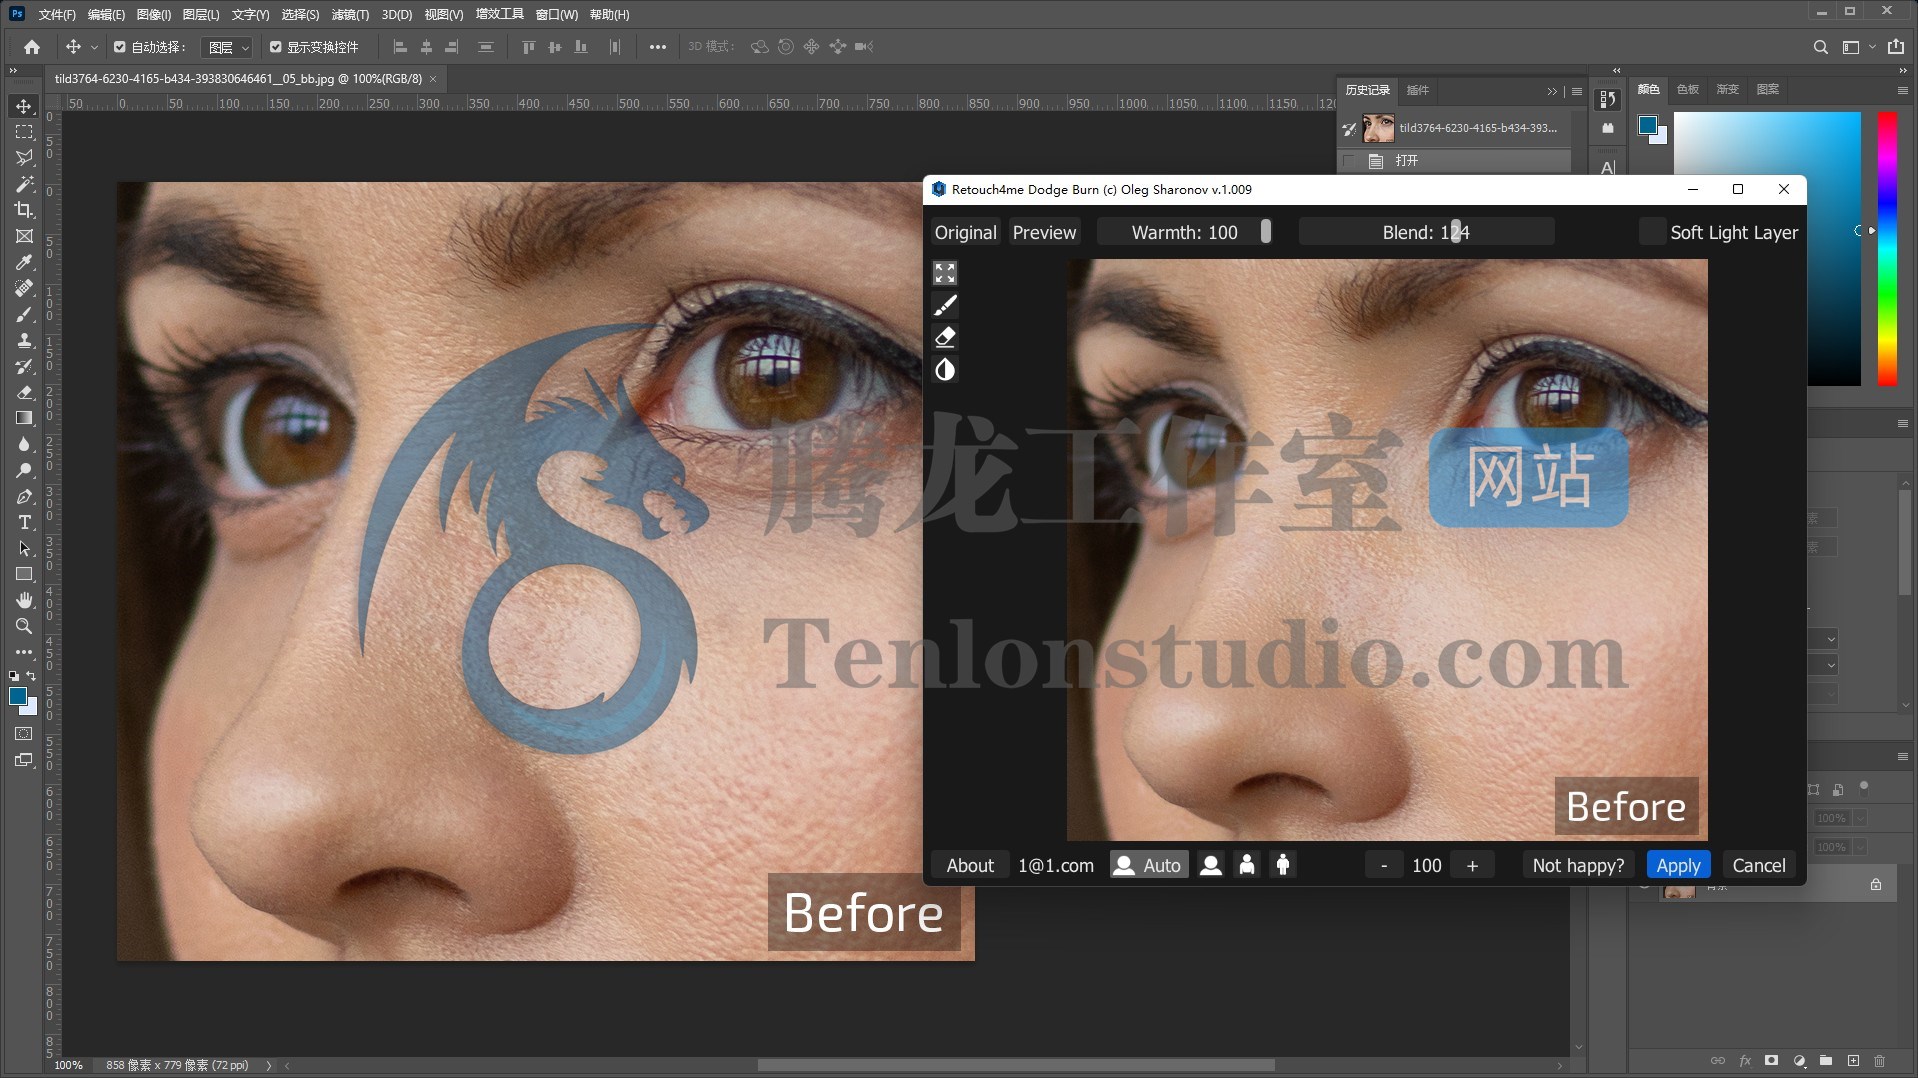Select the Crop tool

tap(24, 210)
